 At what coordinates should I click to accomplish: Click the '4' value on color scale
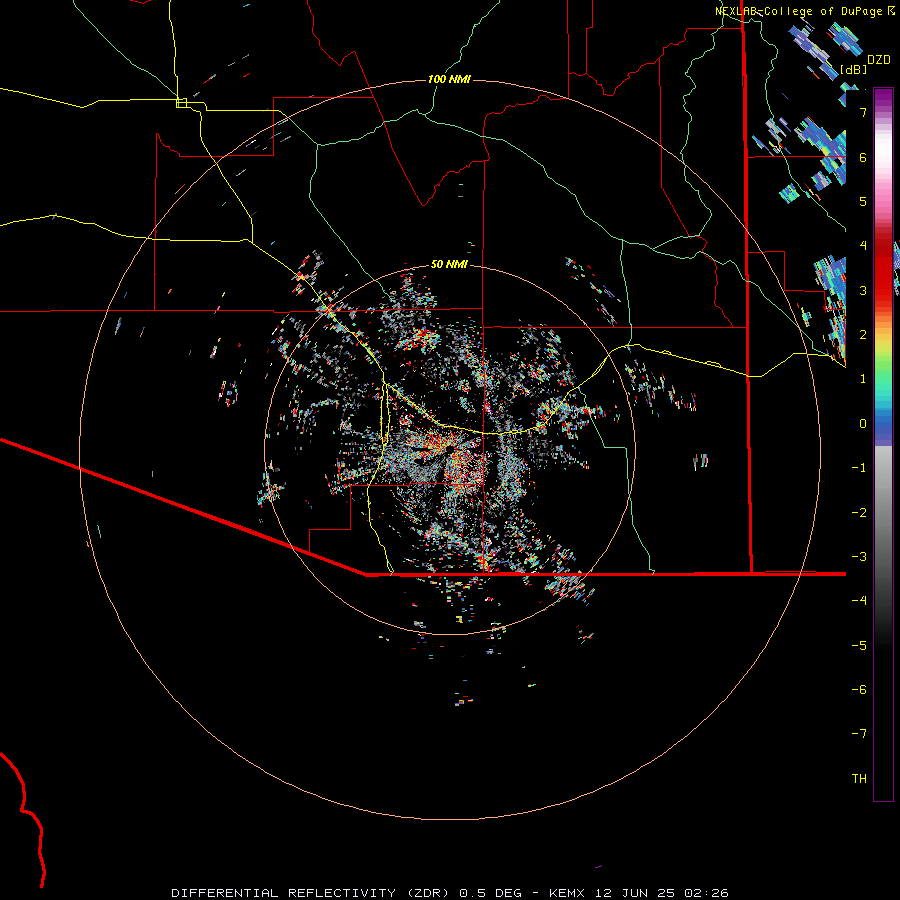[x=863, y=246]
